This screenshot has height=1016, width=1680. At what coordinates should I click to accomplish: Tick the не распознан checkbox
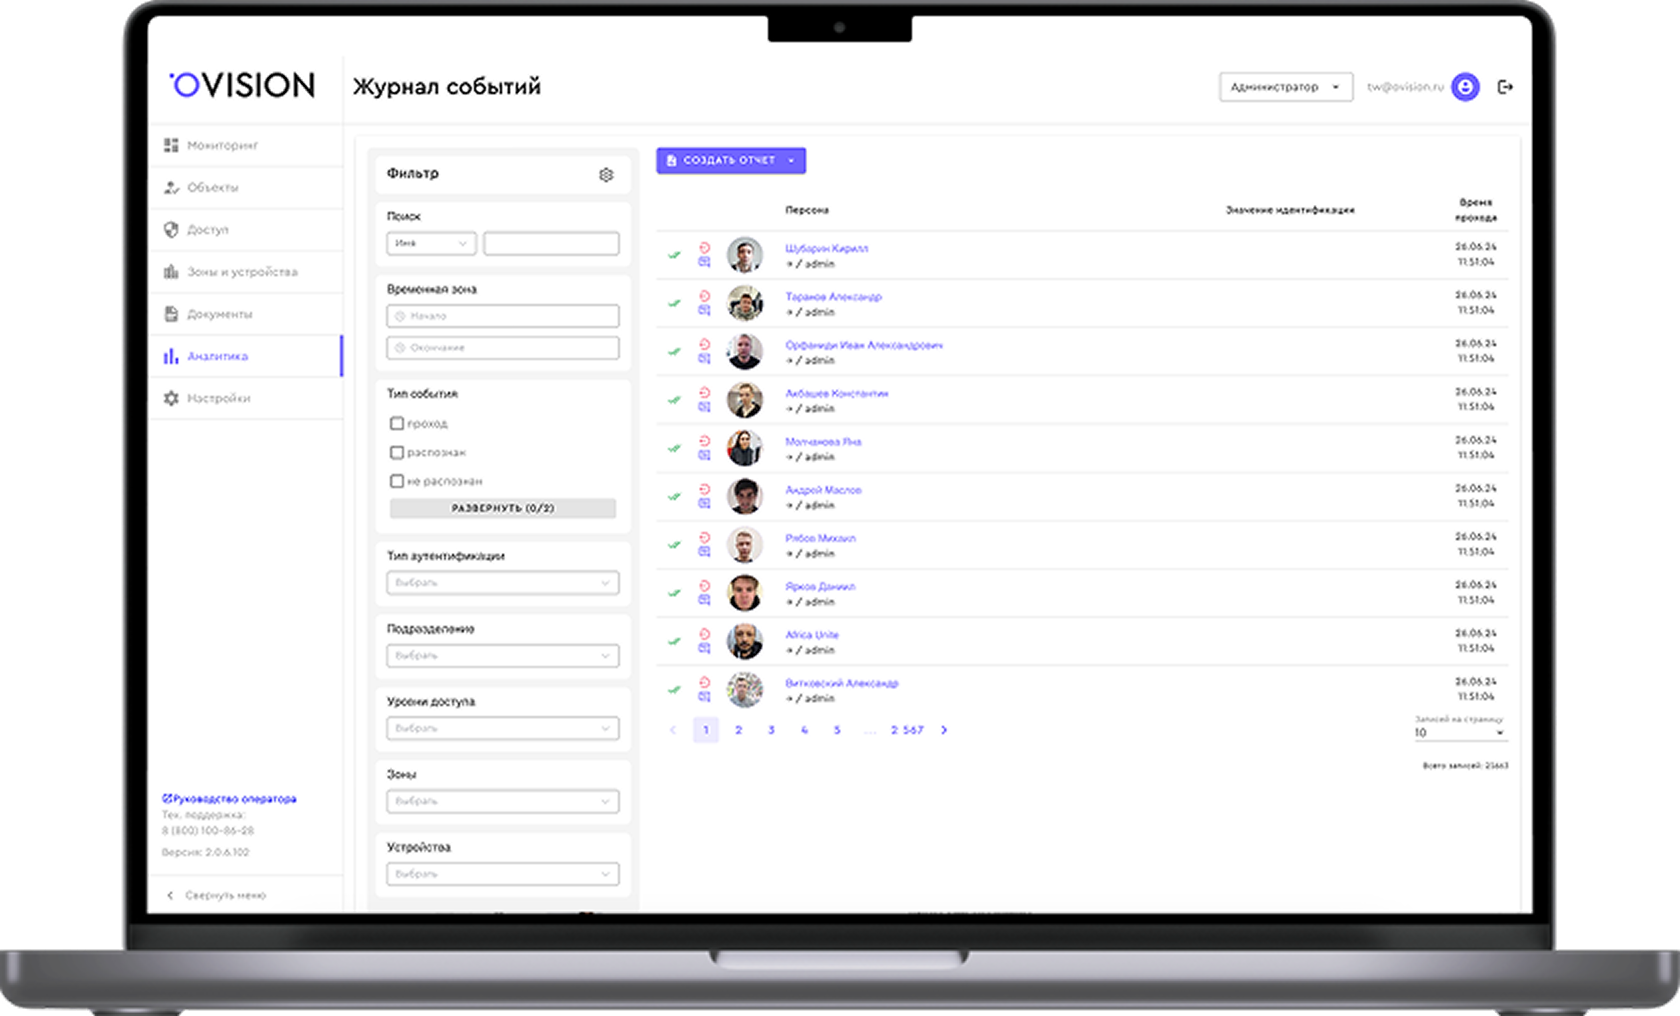click(x=396, y=481)
